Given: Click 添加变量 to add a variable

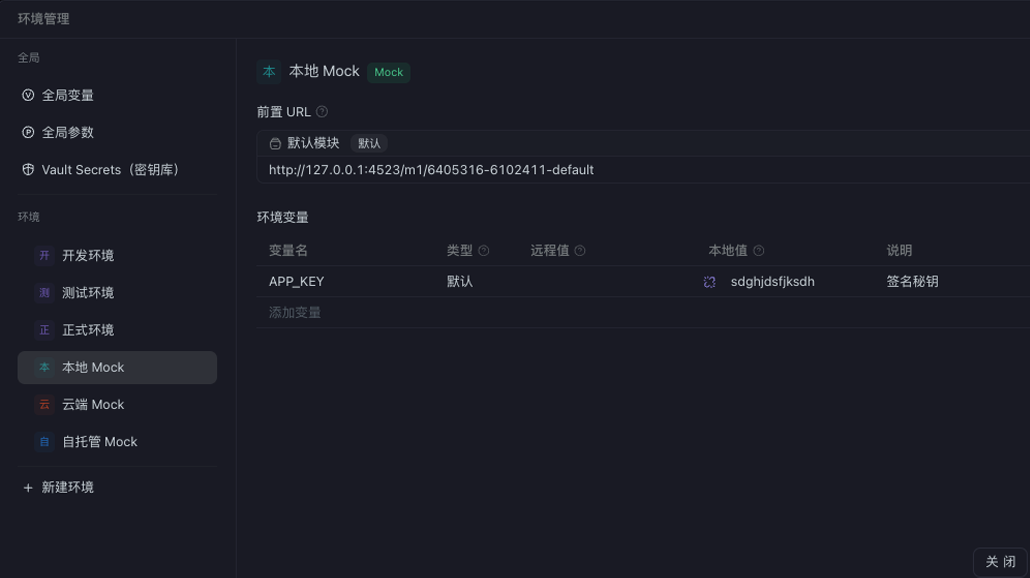Looking at the screenshot, I should pos(294,312).
